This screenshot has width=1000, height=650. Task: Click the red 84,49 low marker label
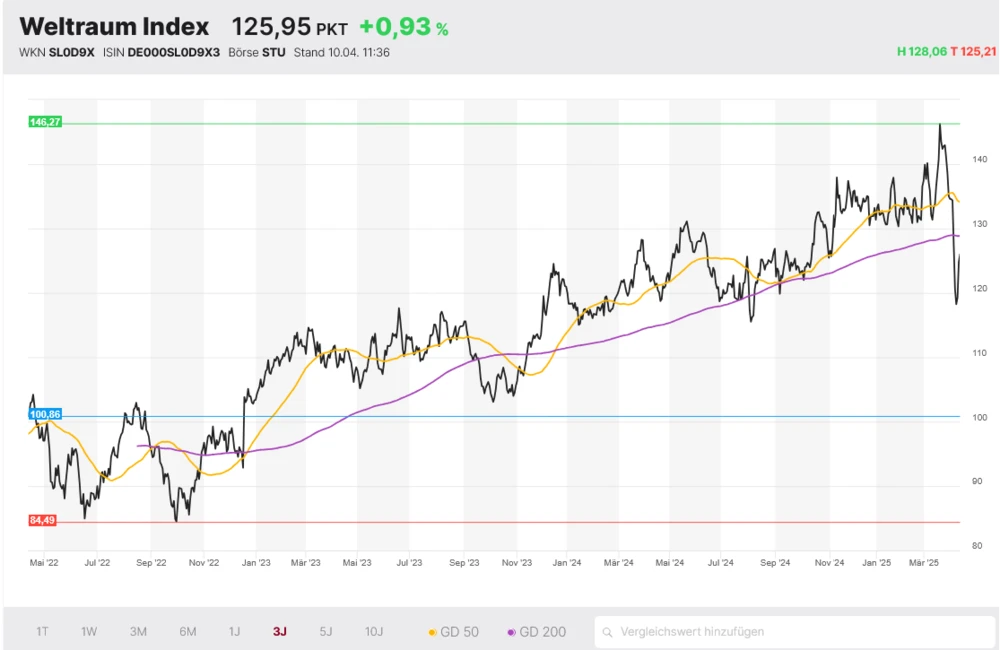click(x=44, y=519)
